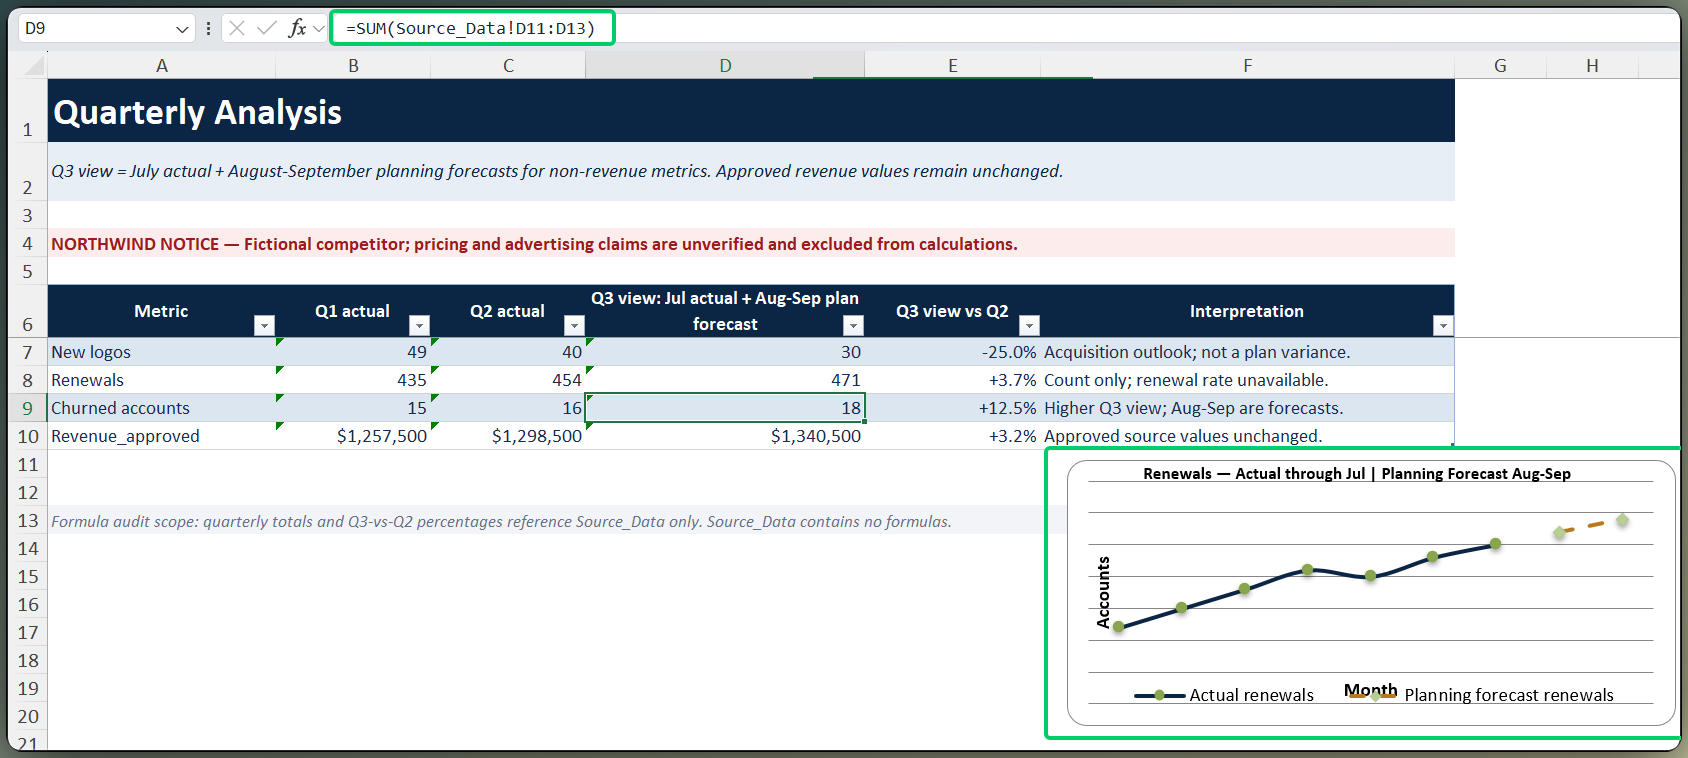The width and height of the screenshot is (1688, 758).
Task: Click the Revenue_approved cell
Action: coord(162,436)
